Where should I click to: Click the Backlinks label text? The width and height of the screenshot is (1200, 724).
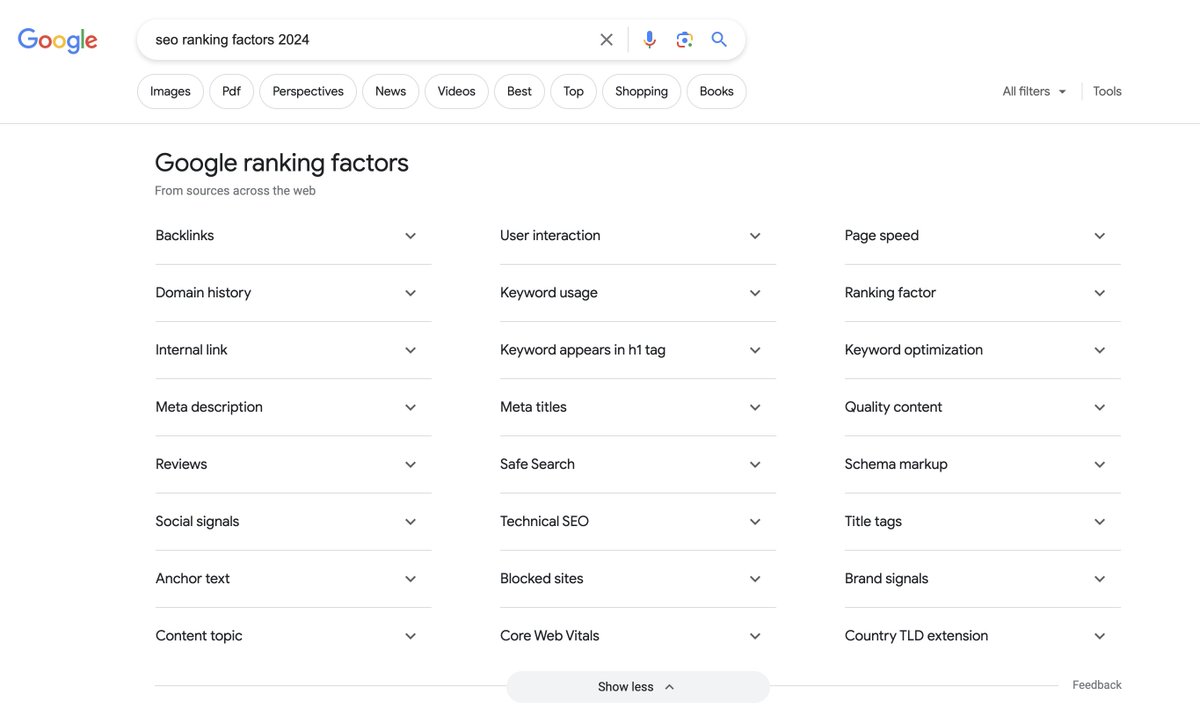185,236
